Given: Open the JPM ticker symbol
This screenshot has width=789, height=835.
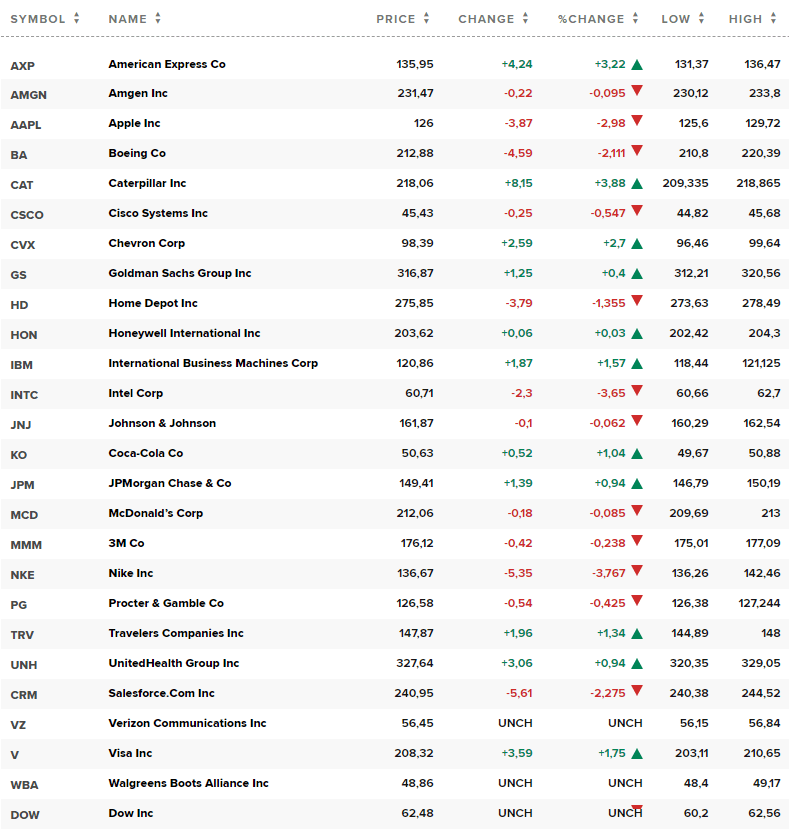Looking at the screenshot, I should point(22,485).
